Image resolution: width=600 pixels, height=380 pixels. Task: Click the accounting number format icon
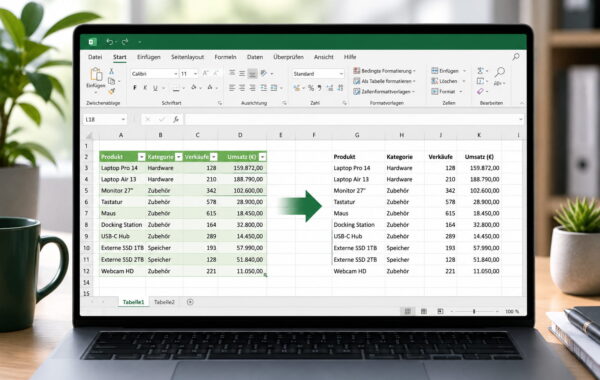(297, 88)
